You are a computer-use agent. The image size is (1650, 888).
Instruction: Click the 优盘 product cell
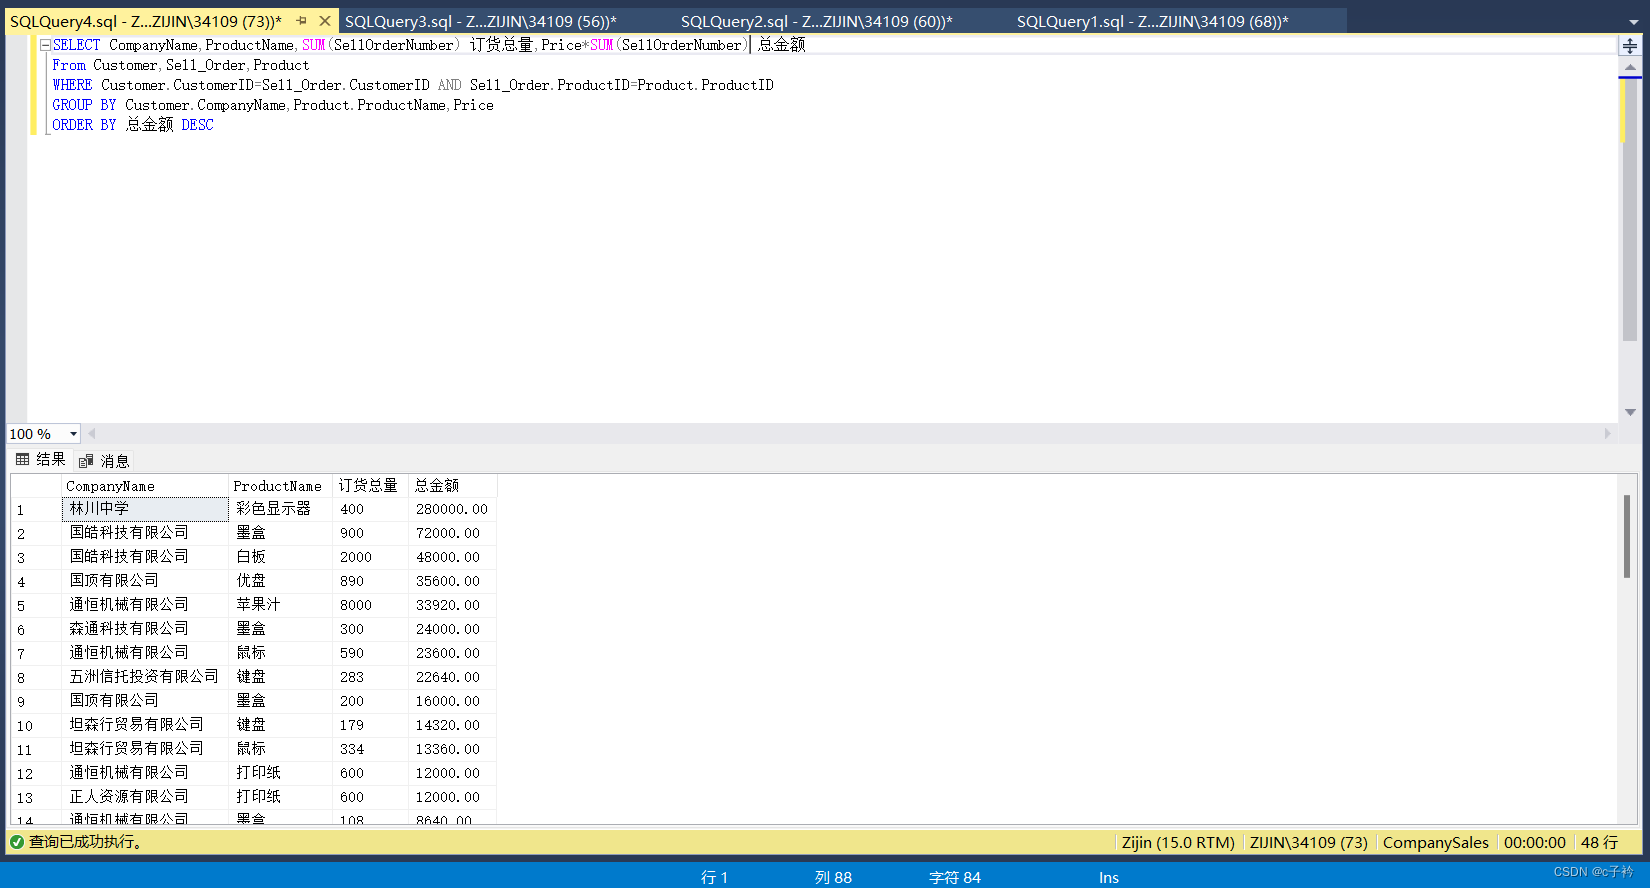coord(281,581)
